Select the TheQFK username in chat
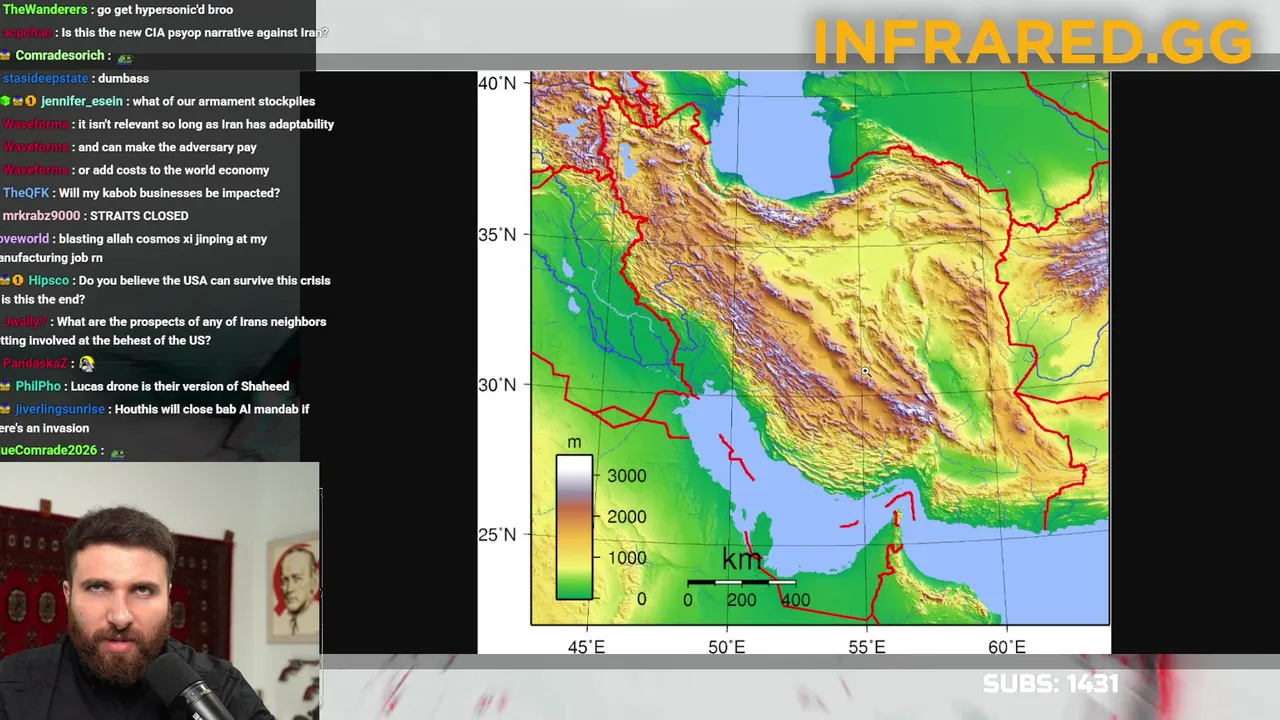The image size is (1280, 720). pyautogui.click(x=26, y=193)
